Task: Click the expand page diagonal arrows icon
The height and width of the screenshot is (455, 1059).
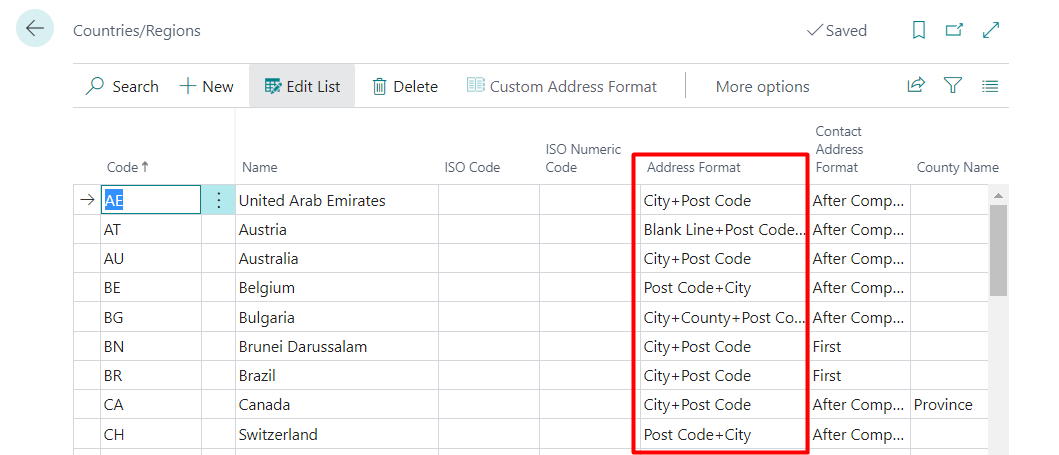Action: [x=991, y=31]
